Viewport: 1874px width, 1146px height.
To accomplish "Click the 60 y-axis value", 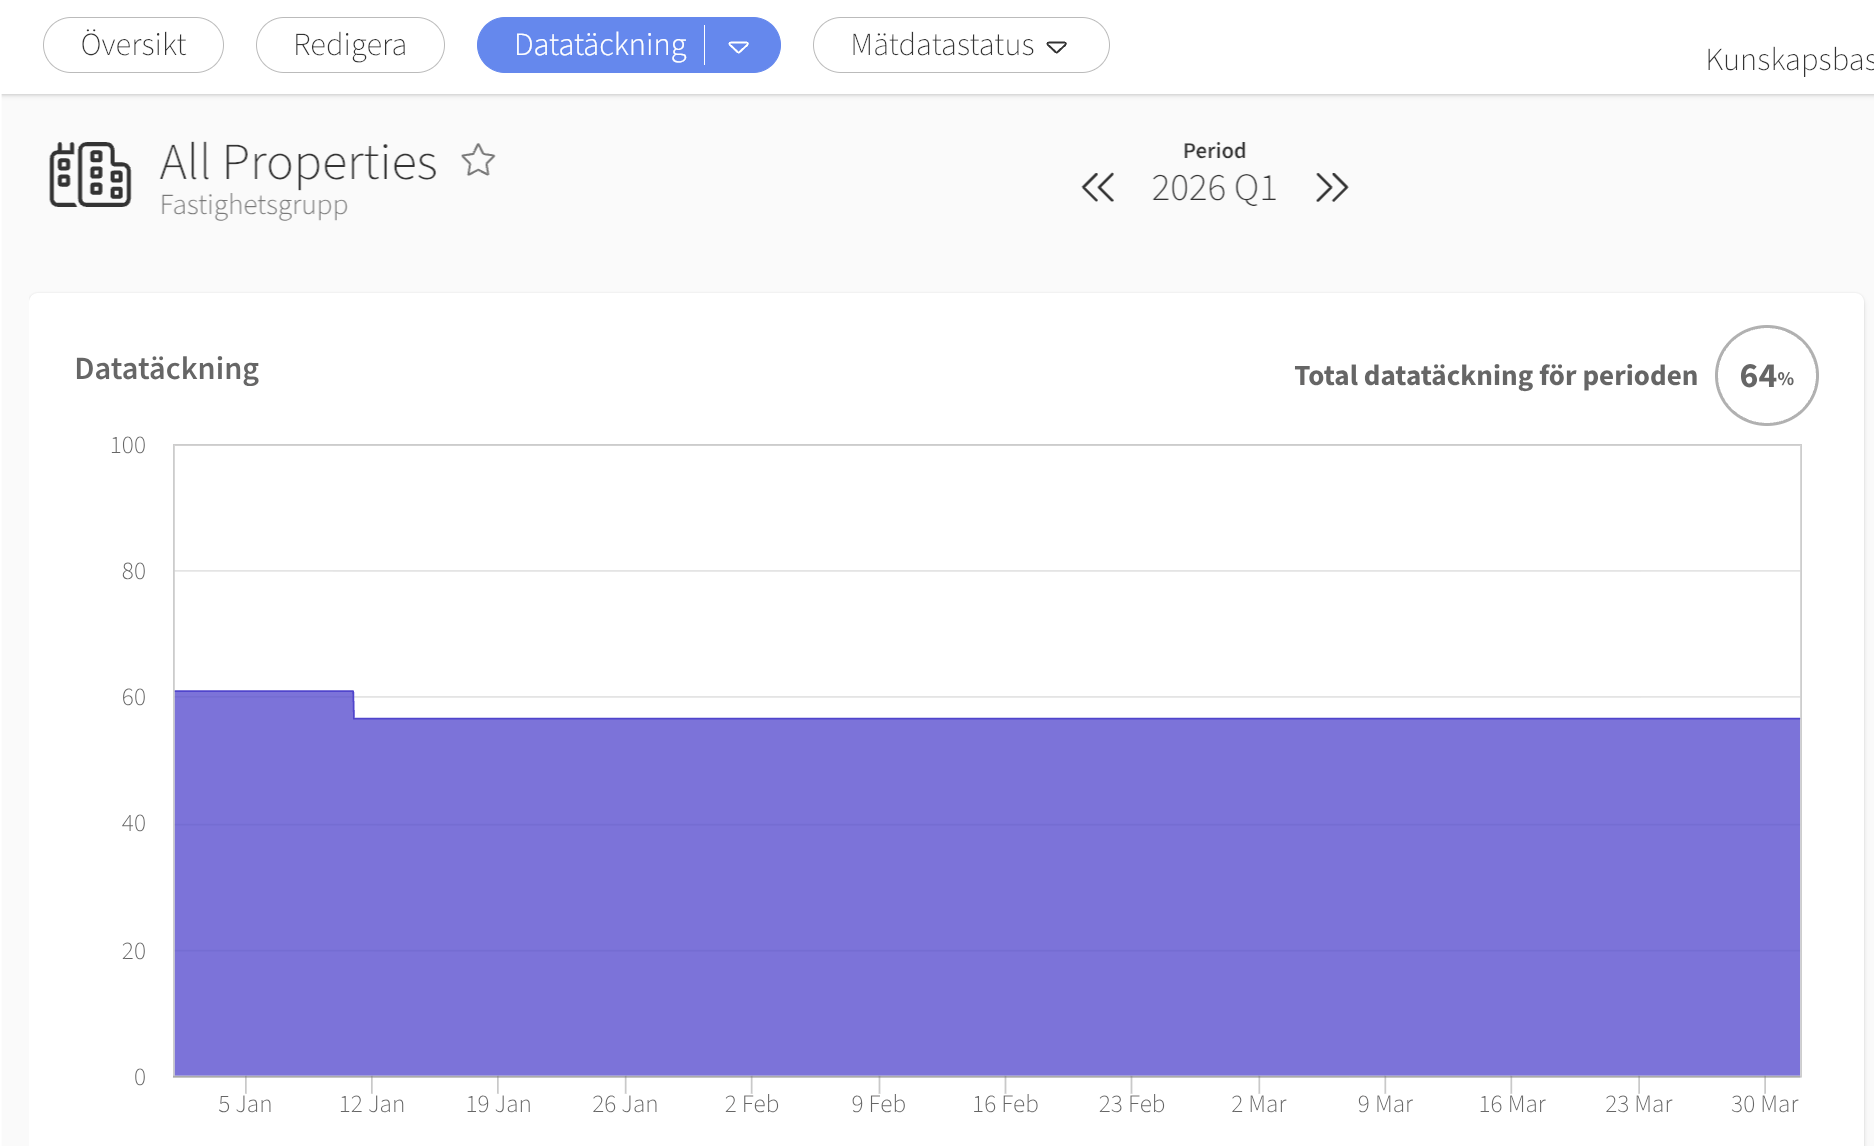I will 133,697.
